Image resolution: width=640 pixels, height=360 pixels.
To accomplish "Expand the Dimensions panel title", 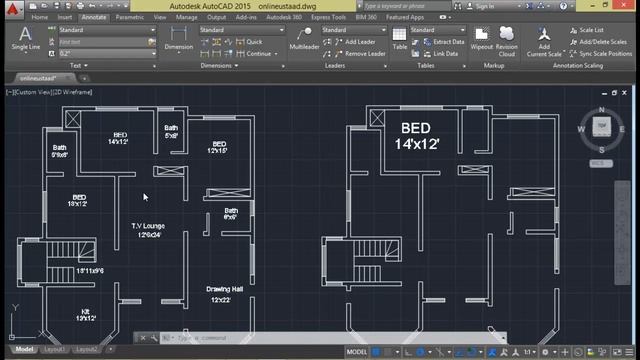I will (x=219, y=65).
